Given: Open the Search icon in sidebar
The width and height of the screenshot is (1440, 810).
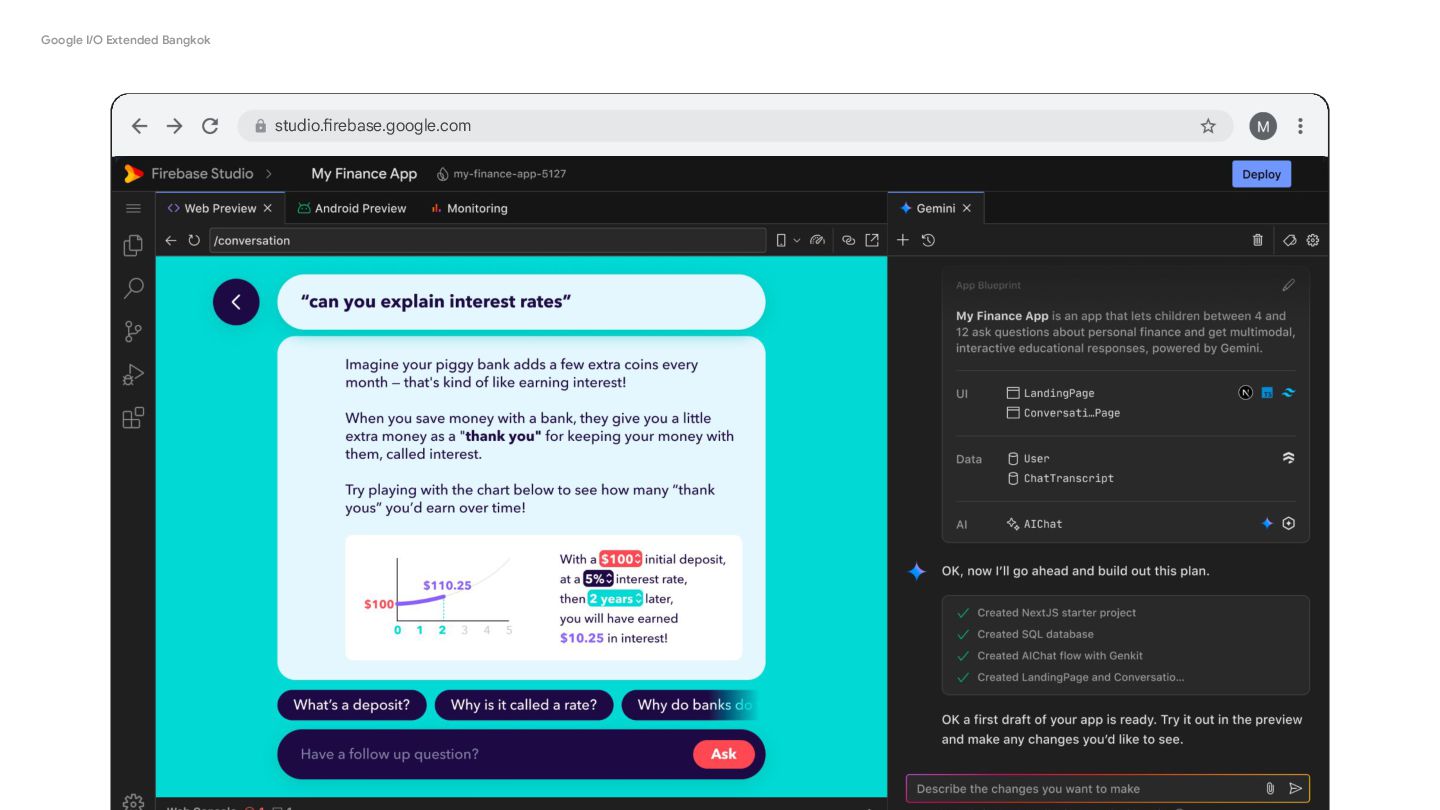Looking at the screenshot, I should coord(133,289).
